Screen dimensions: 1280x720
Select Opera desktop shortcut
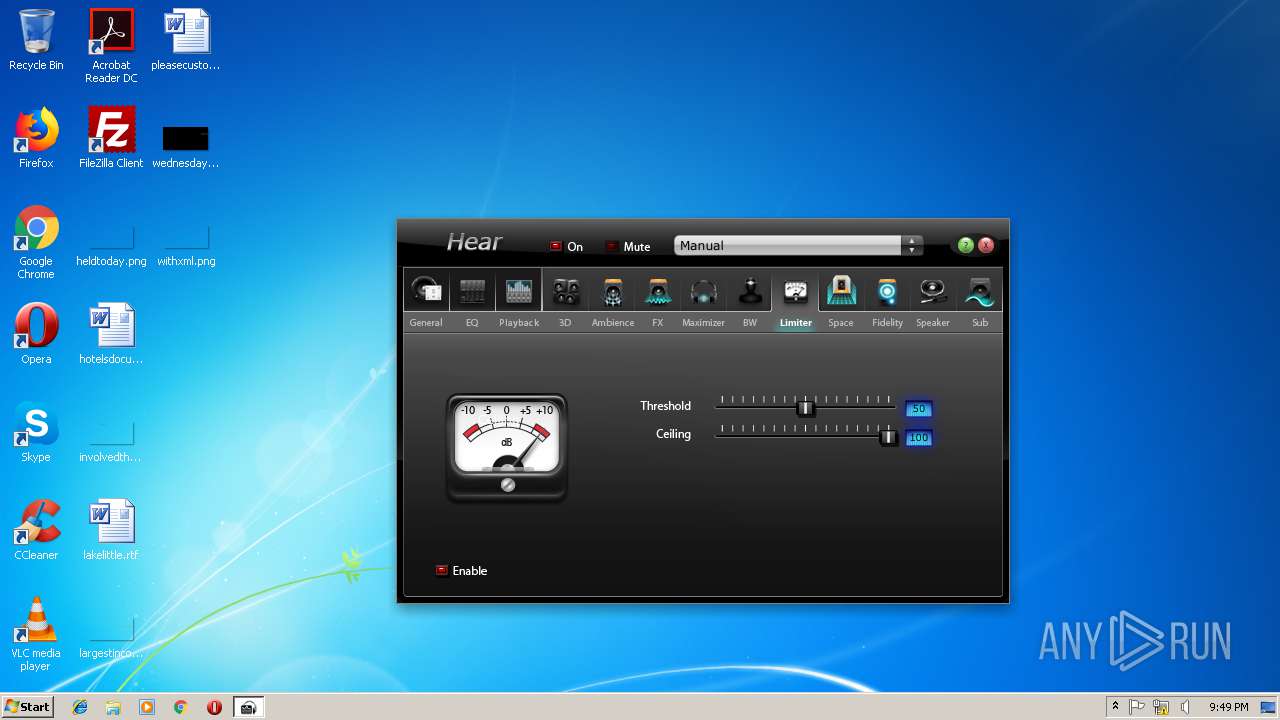(36, 334)
